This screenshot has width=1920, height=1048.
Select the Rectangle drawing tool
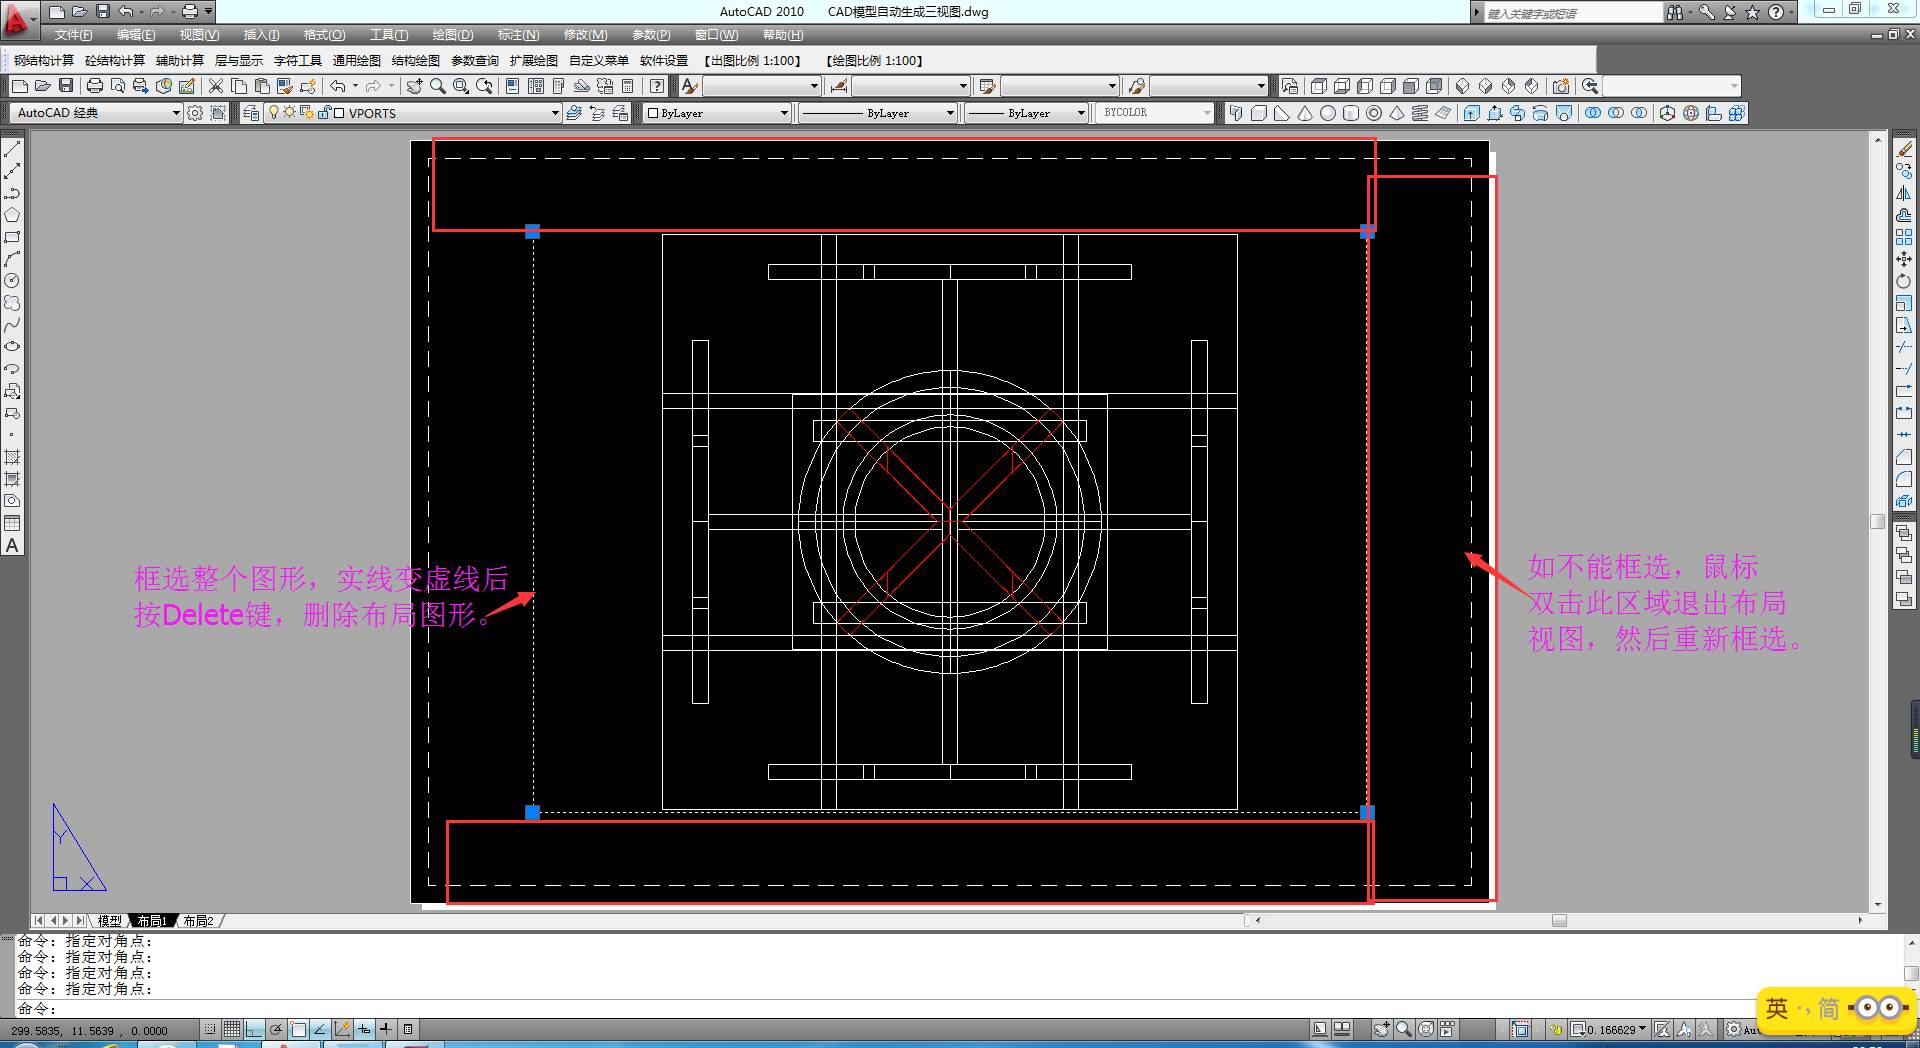[12, 237]
